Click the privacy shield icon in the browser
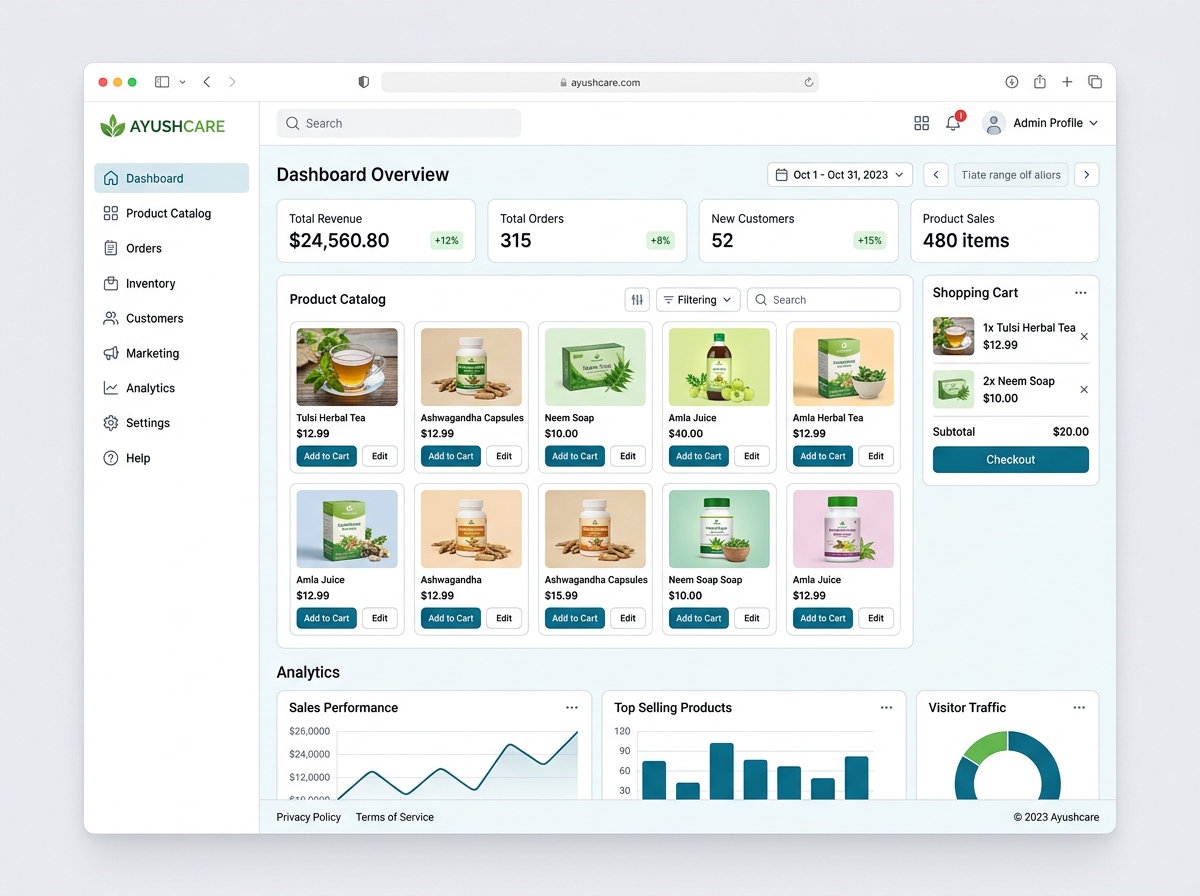The height and width of the screenshot is (896, 1200). pos(364,82)
